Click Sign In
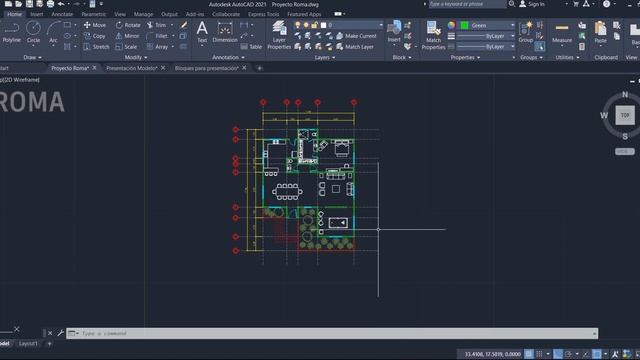 pyautogui.click(x=532, y=4)
